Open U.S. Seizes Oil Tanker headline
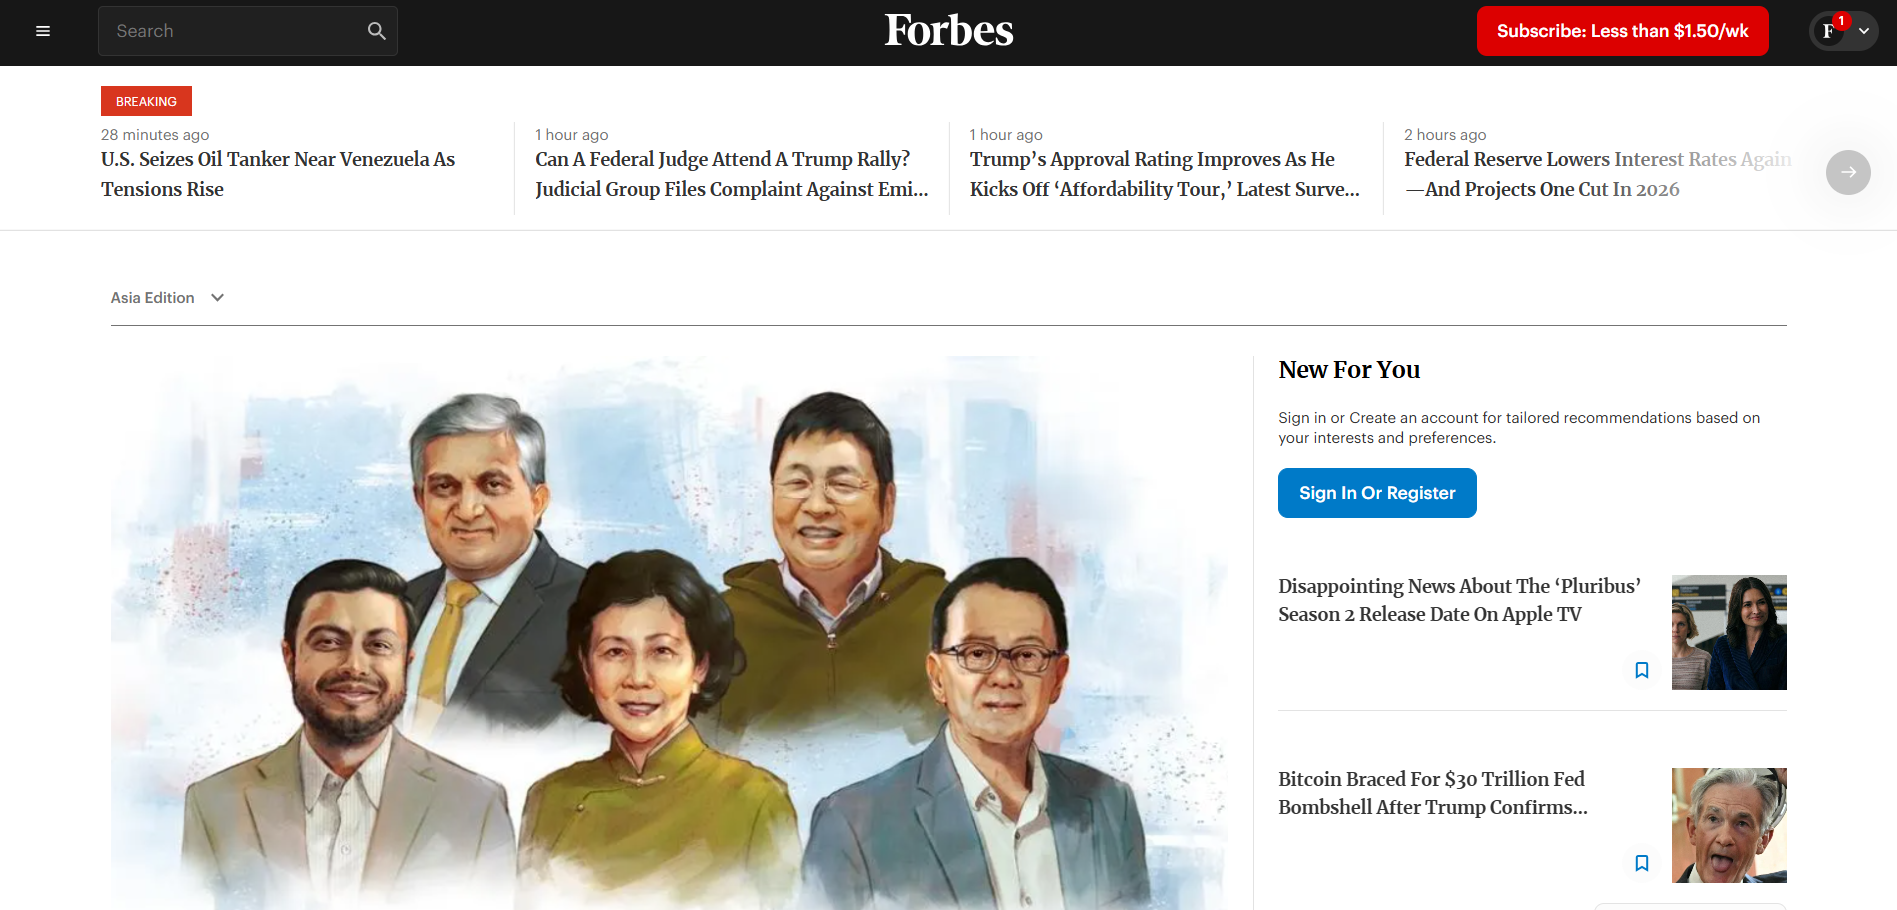1897x910 pixels. (278, 174)
